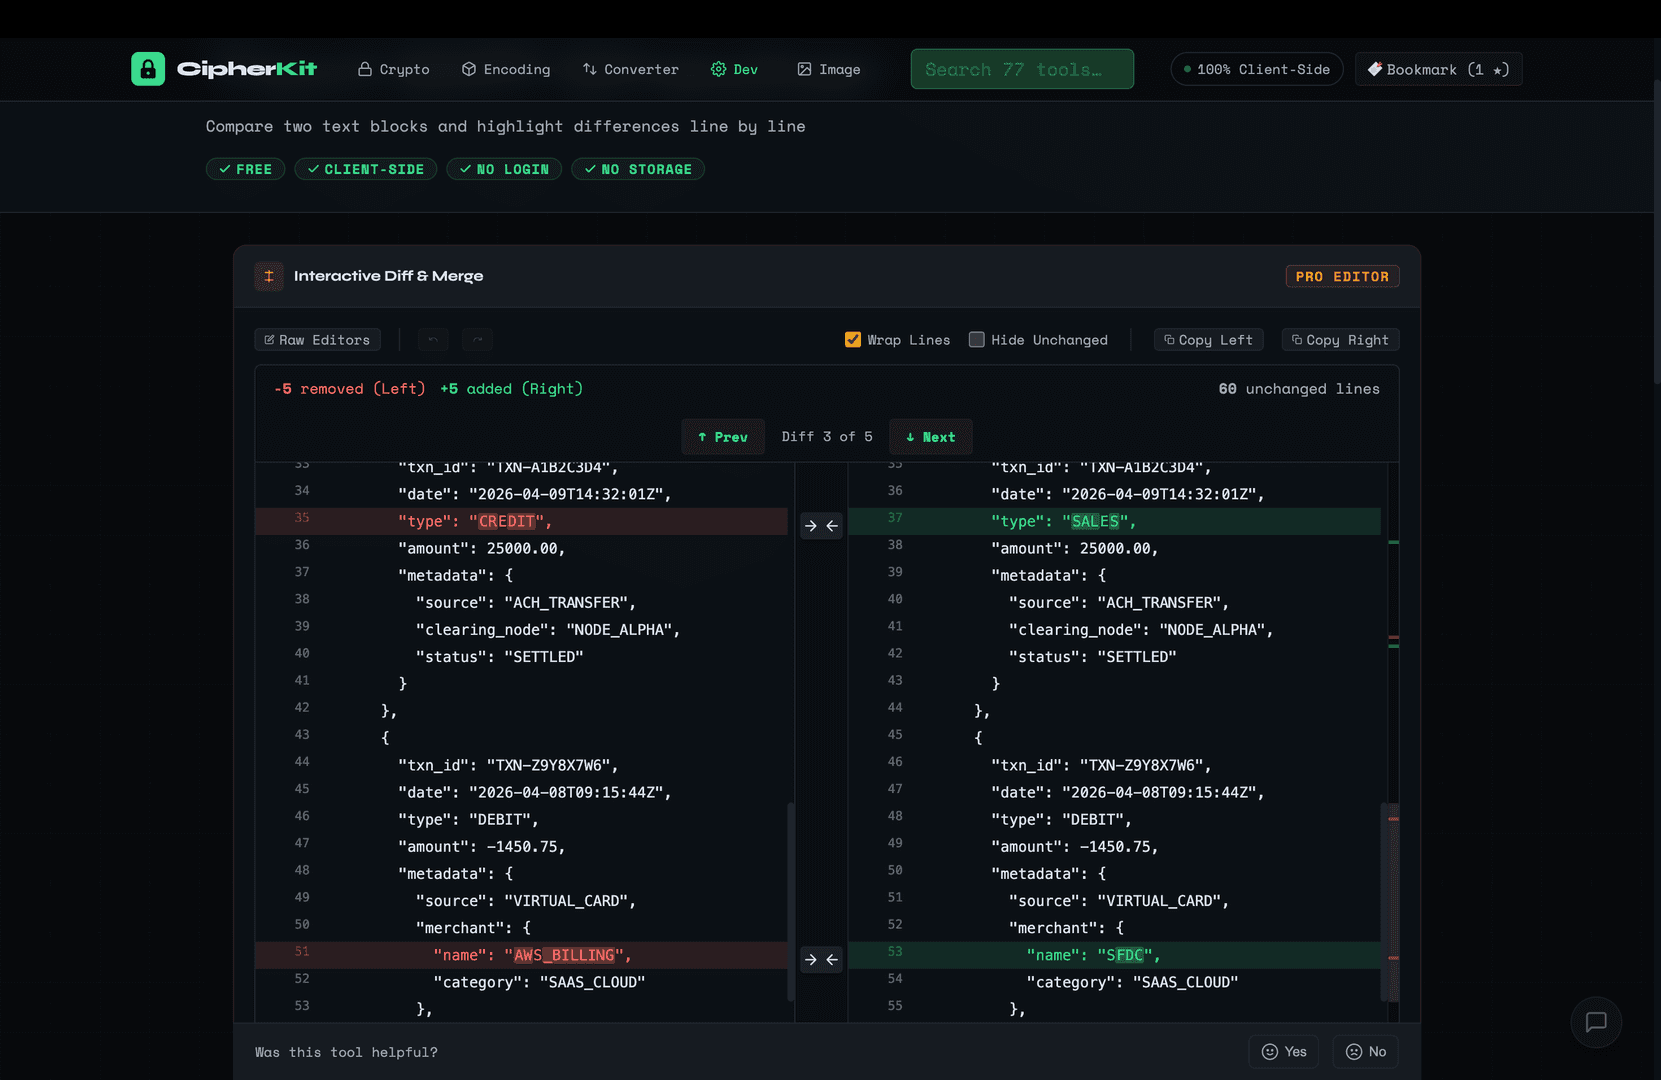Open the Image tools menu
Viewport: 1661px width, 1080px height.
pyautogui.click(x=829, y=69)
